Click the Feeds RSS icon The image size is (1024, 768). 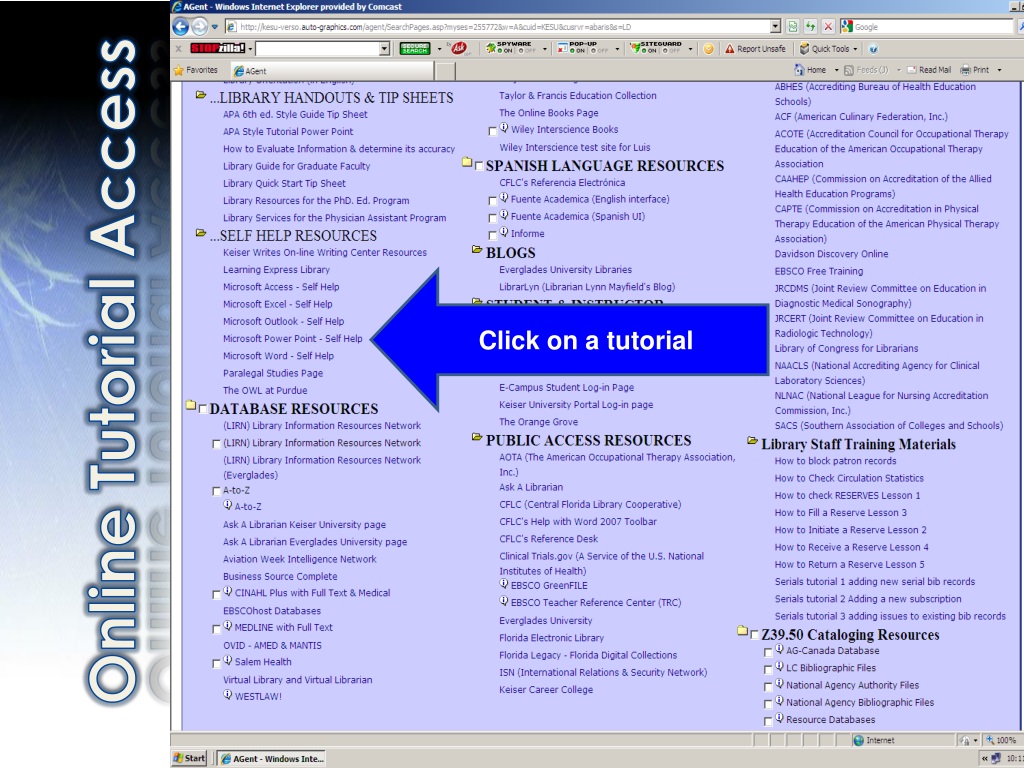849,70
